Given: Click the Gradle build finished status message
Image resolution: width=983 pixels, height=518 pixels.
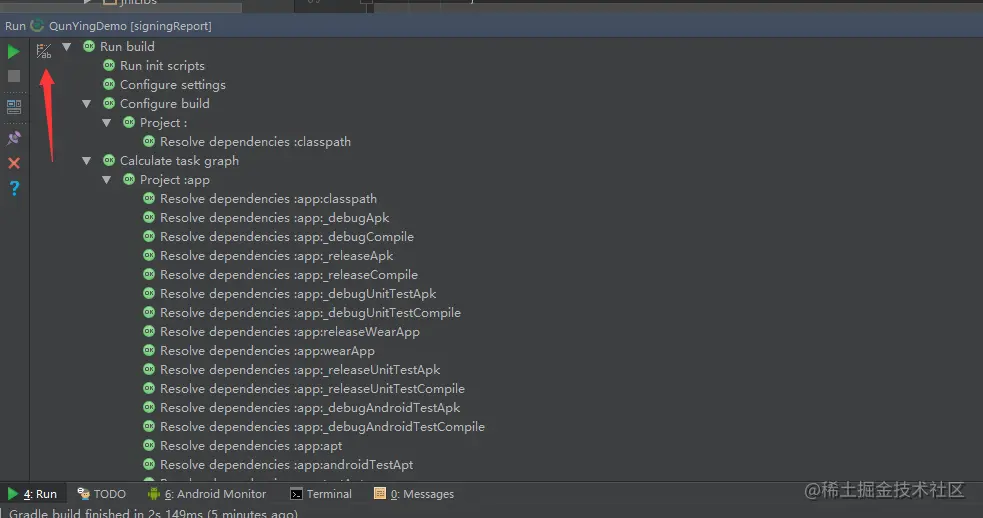Looking at the screenshot, I should [x=153, y=513].
